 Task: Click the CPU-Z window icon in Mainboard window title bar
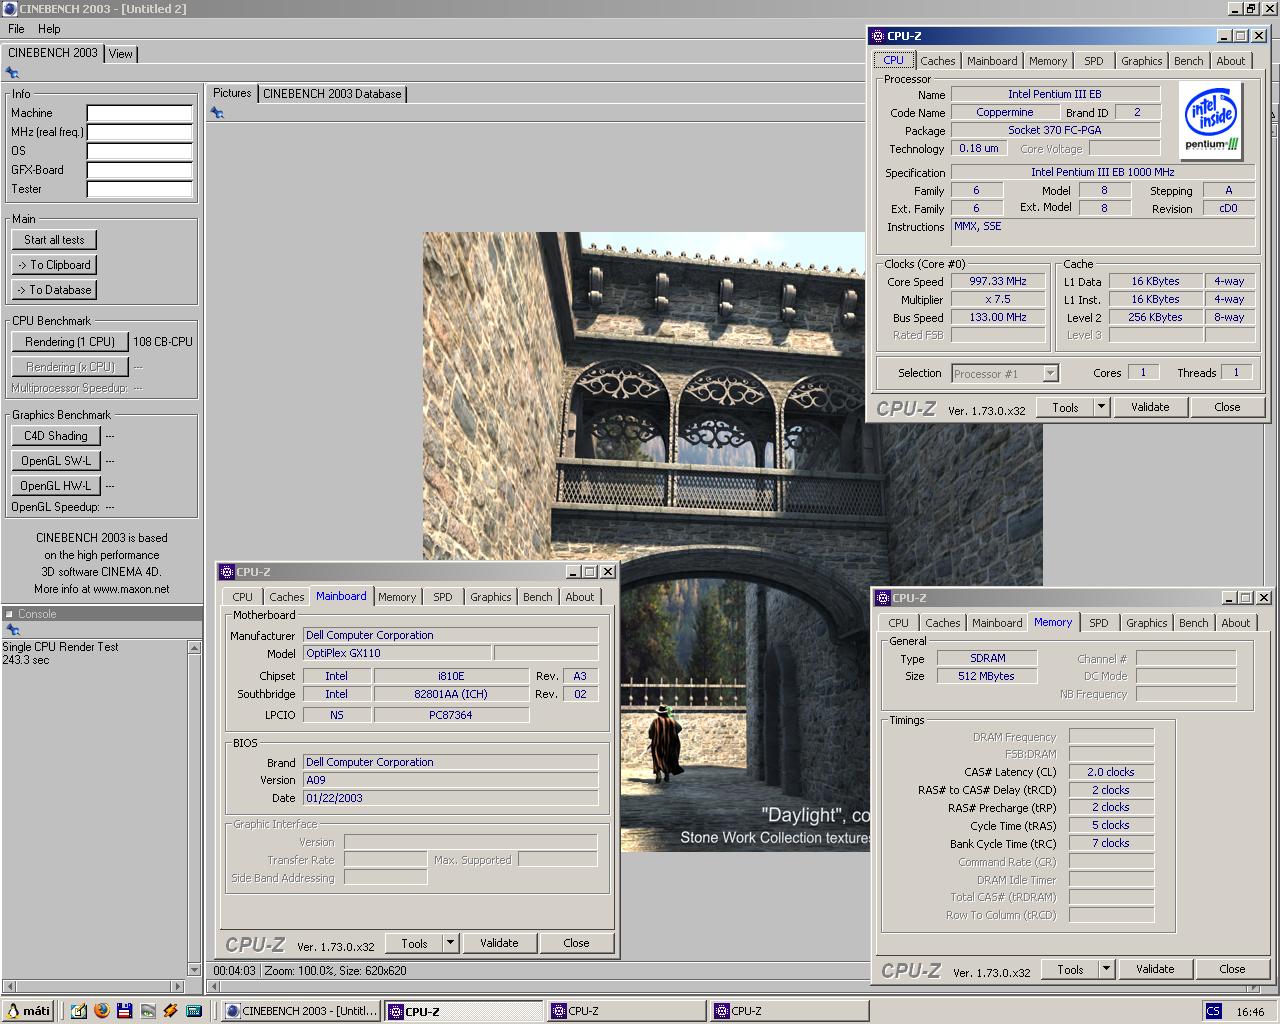(227, 572)
